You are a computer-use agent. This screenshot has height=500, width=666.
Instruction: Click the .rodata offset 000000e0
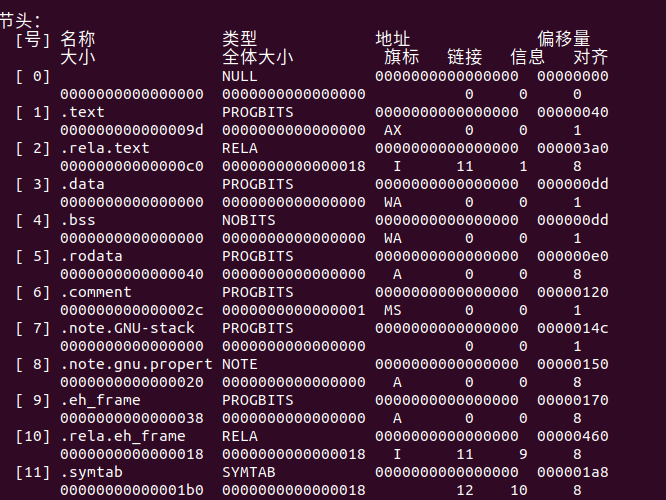[x=573, y=256]
